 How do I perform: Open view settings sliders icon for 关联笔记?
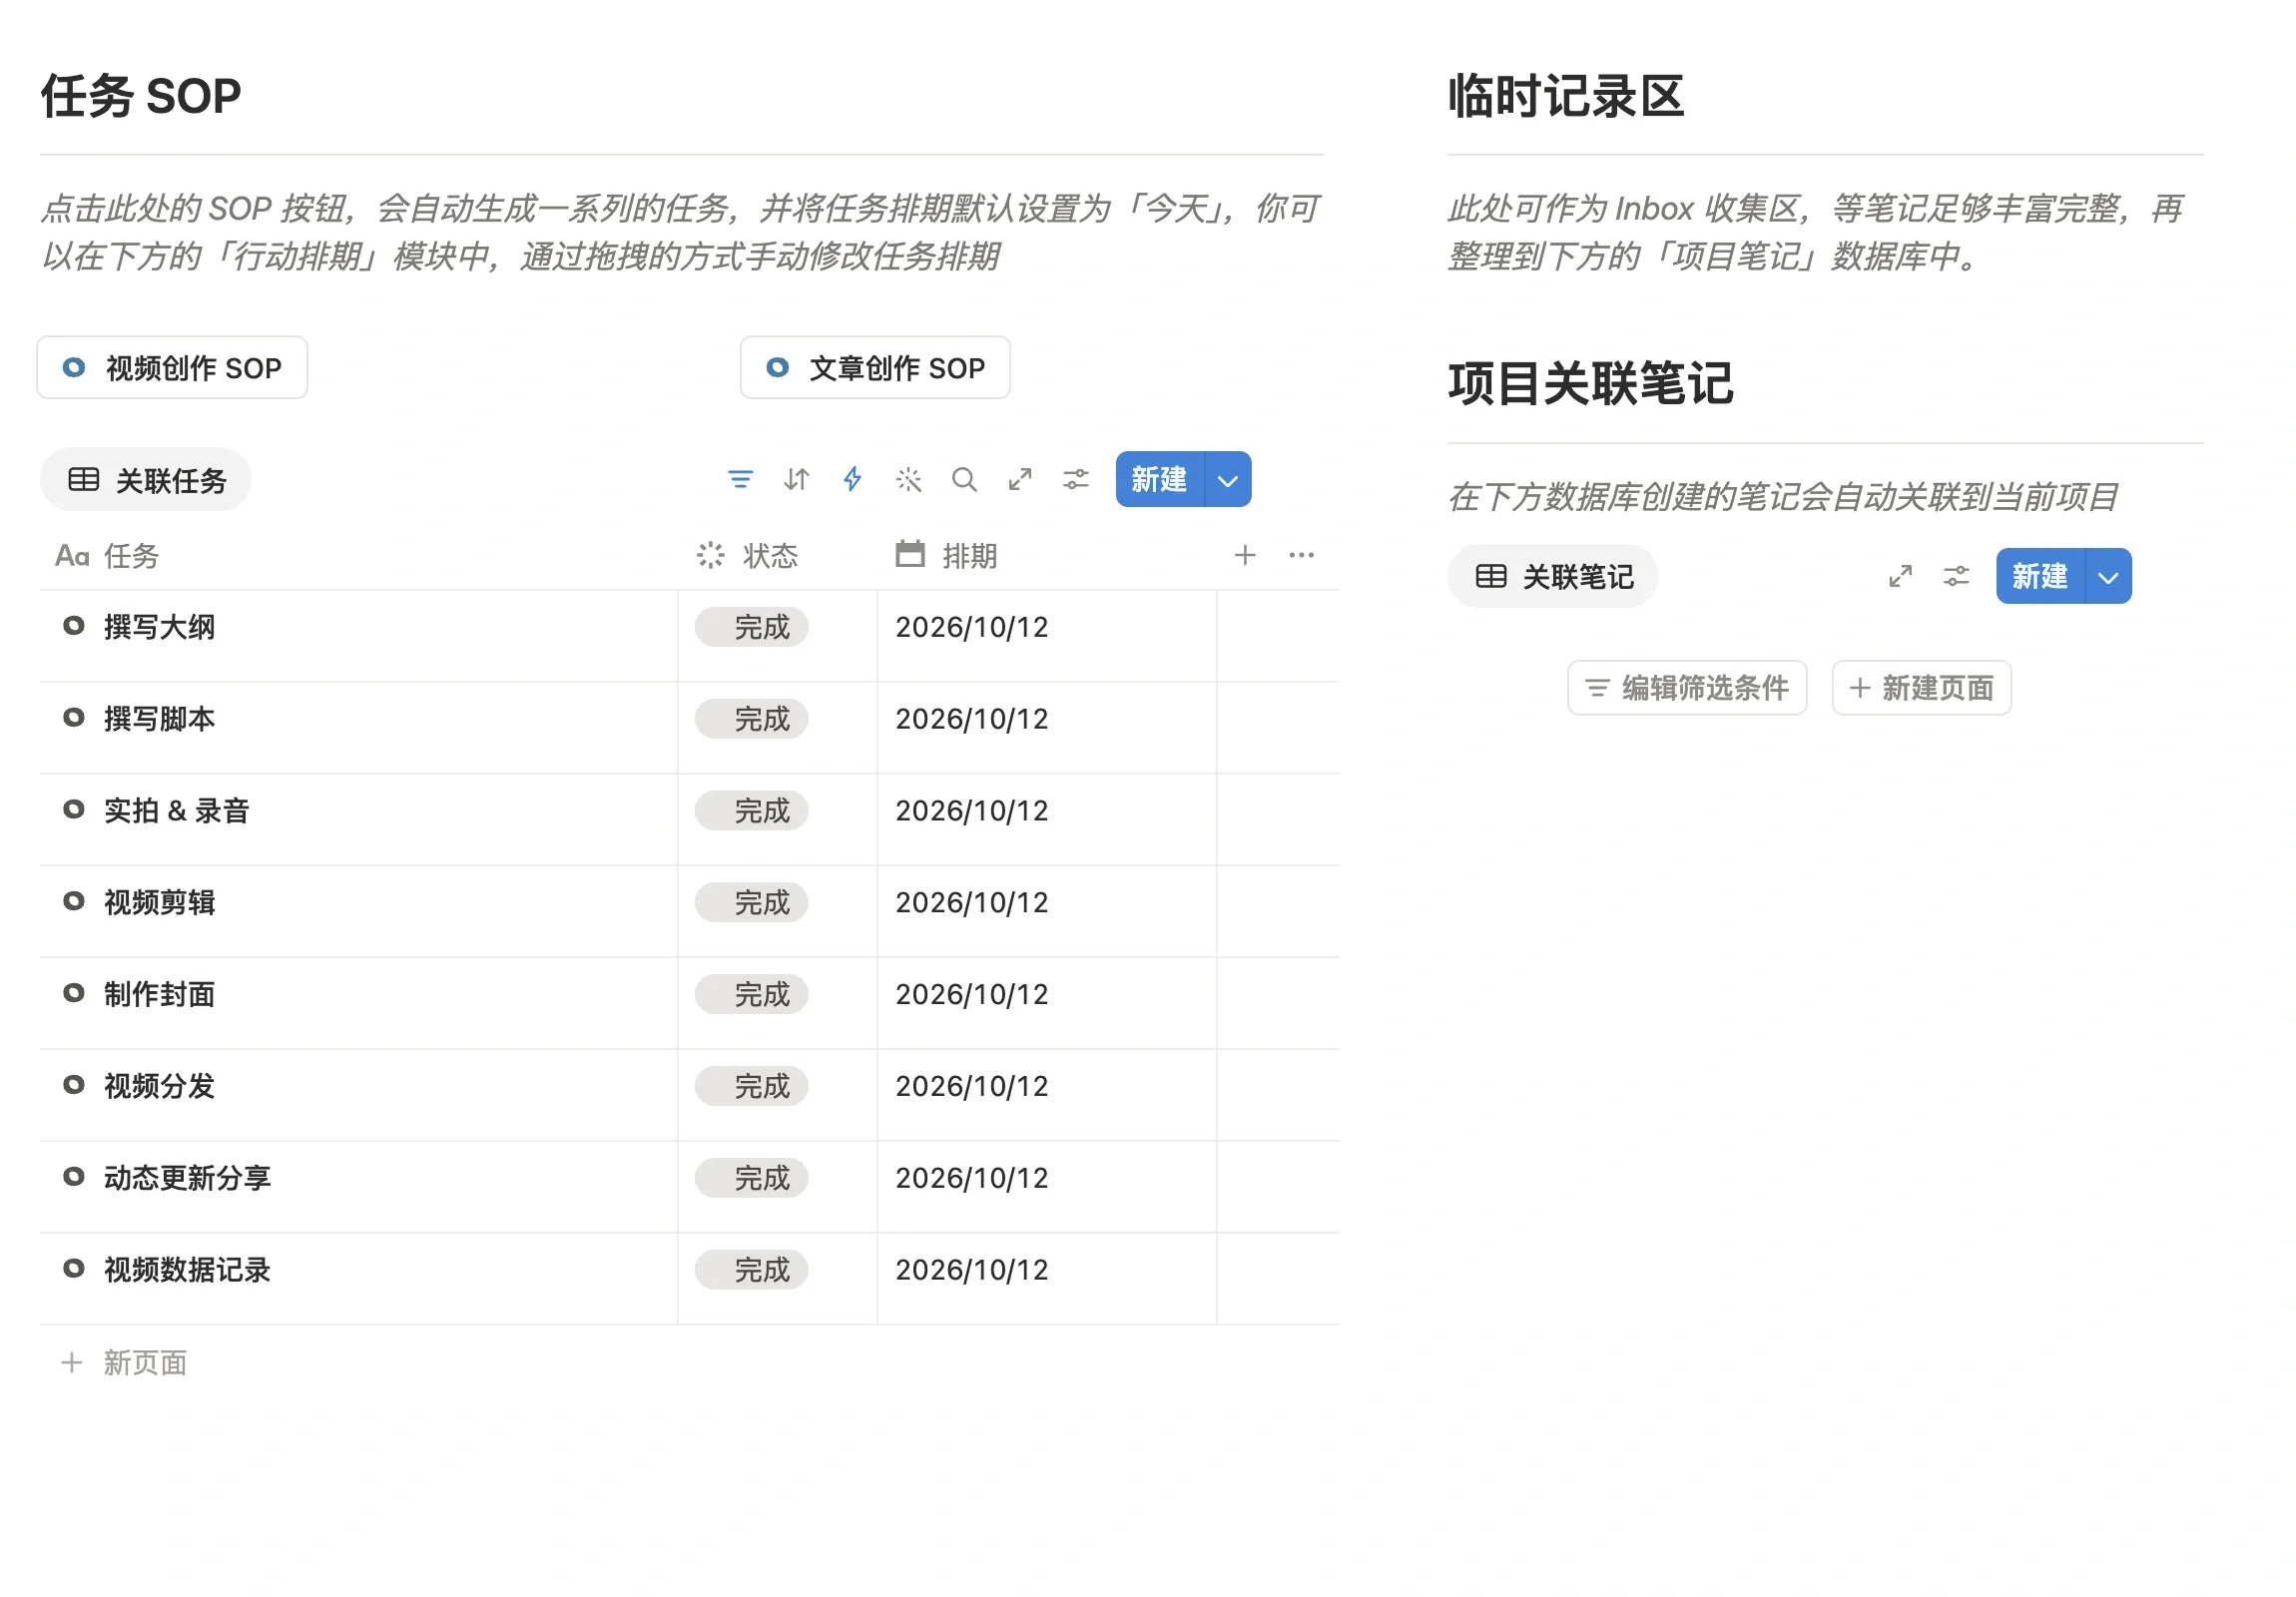click(x=1956, y=577)
